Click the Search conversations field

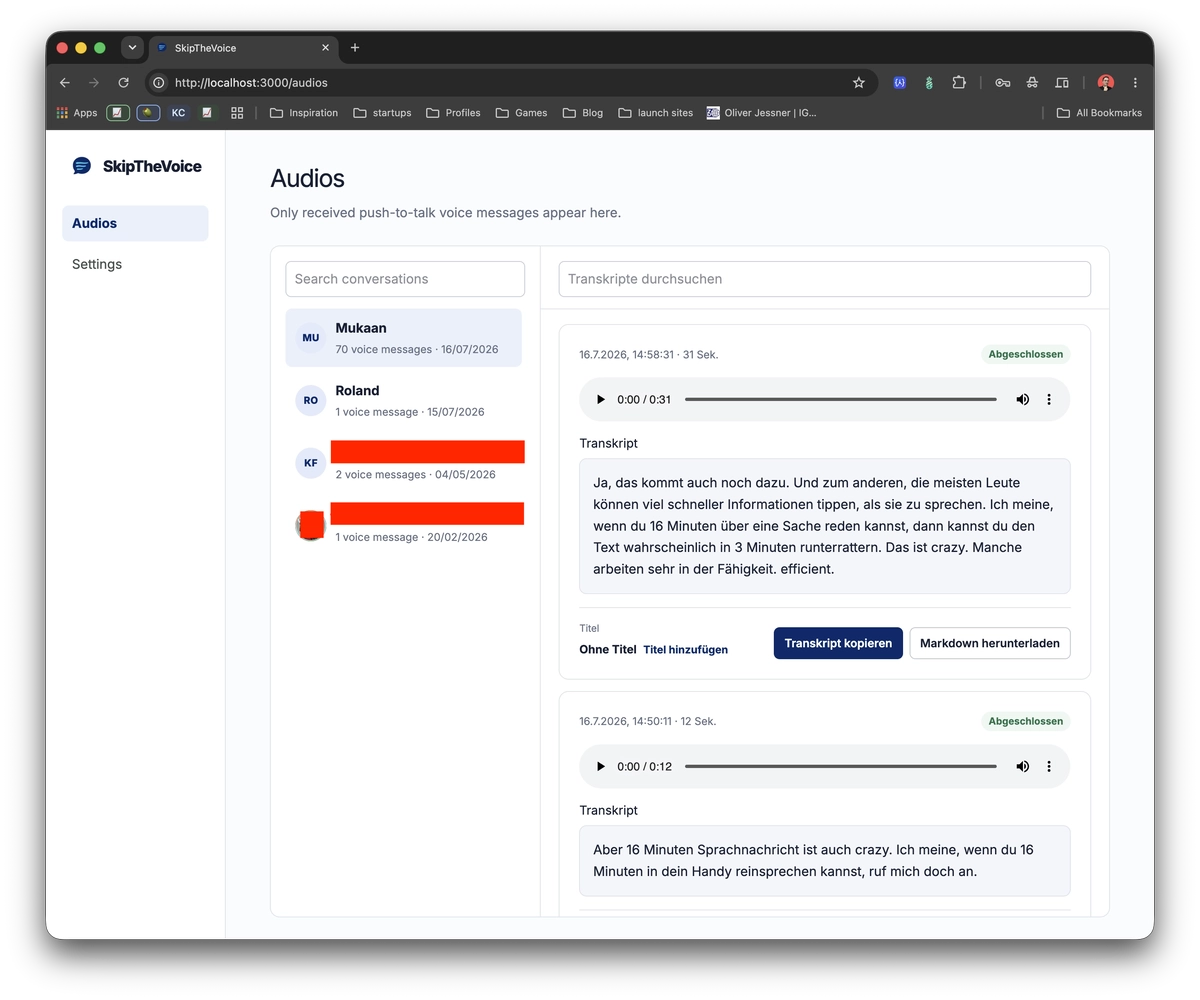click(x=405, y=279)
